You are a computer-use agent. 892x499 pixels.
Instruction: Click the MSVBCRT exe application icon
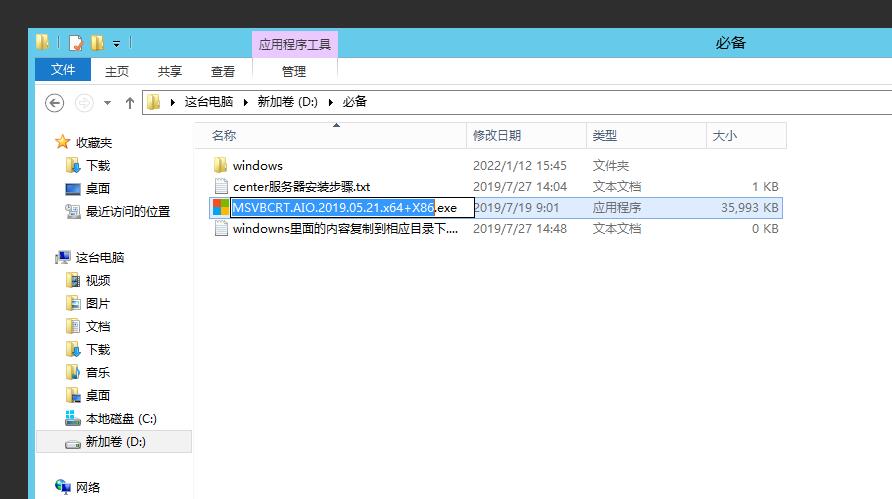tap(221, 208)
